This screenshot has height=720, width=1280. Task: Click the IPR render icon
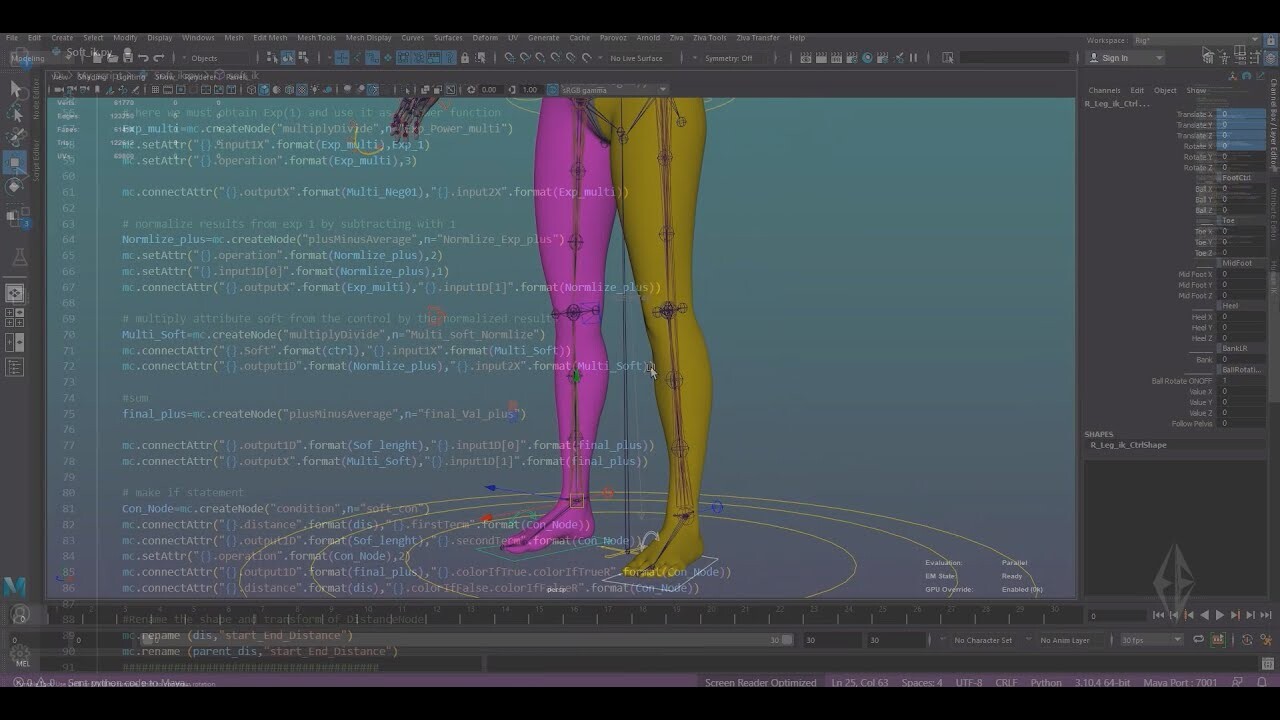(x=837, y=57)
